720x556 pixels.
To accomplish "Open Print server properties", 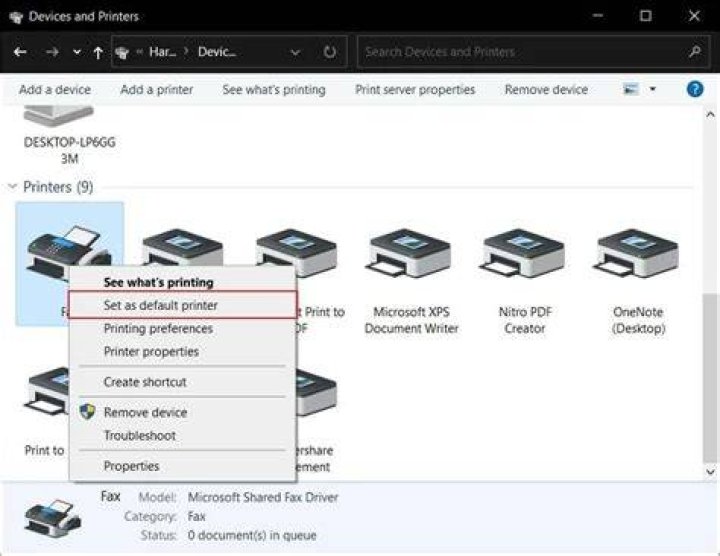I will (x=415, y=90).
